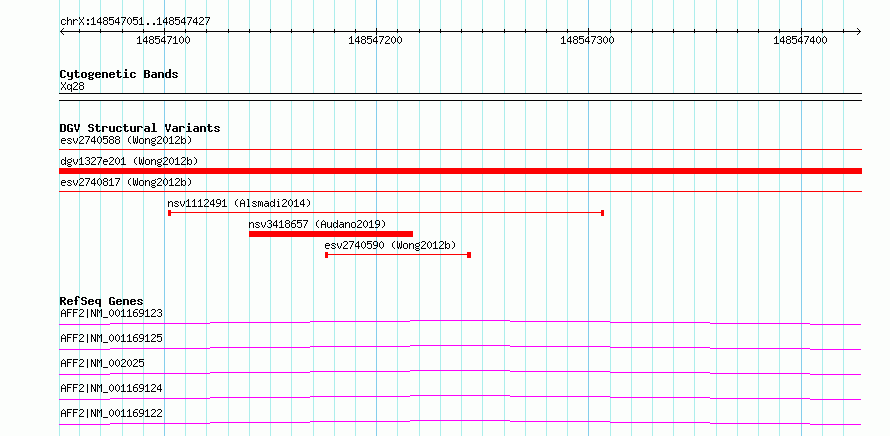Viewport: 890px width, 436px height.
Task: Click the magenta line for AFF2|NM_001169124
Action: coord(461,397)
